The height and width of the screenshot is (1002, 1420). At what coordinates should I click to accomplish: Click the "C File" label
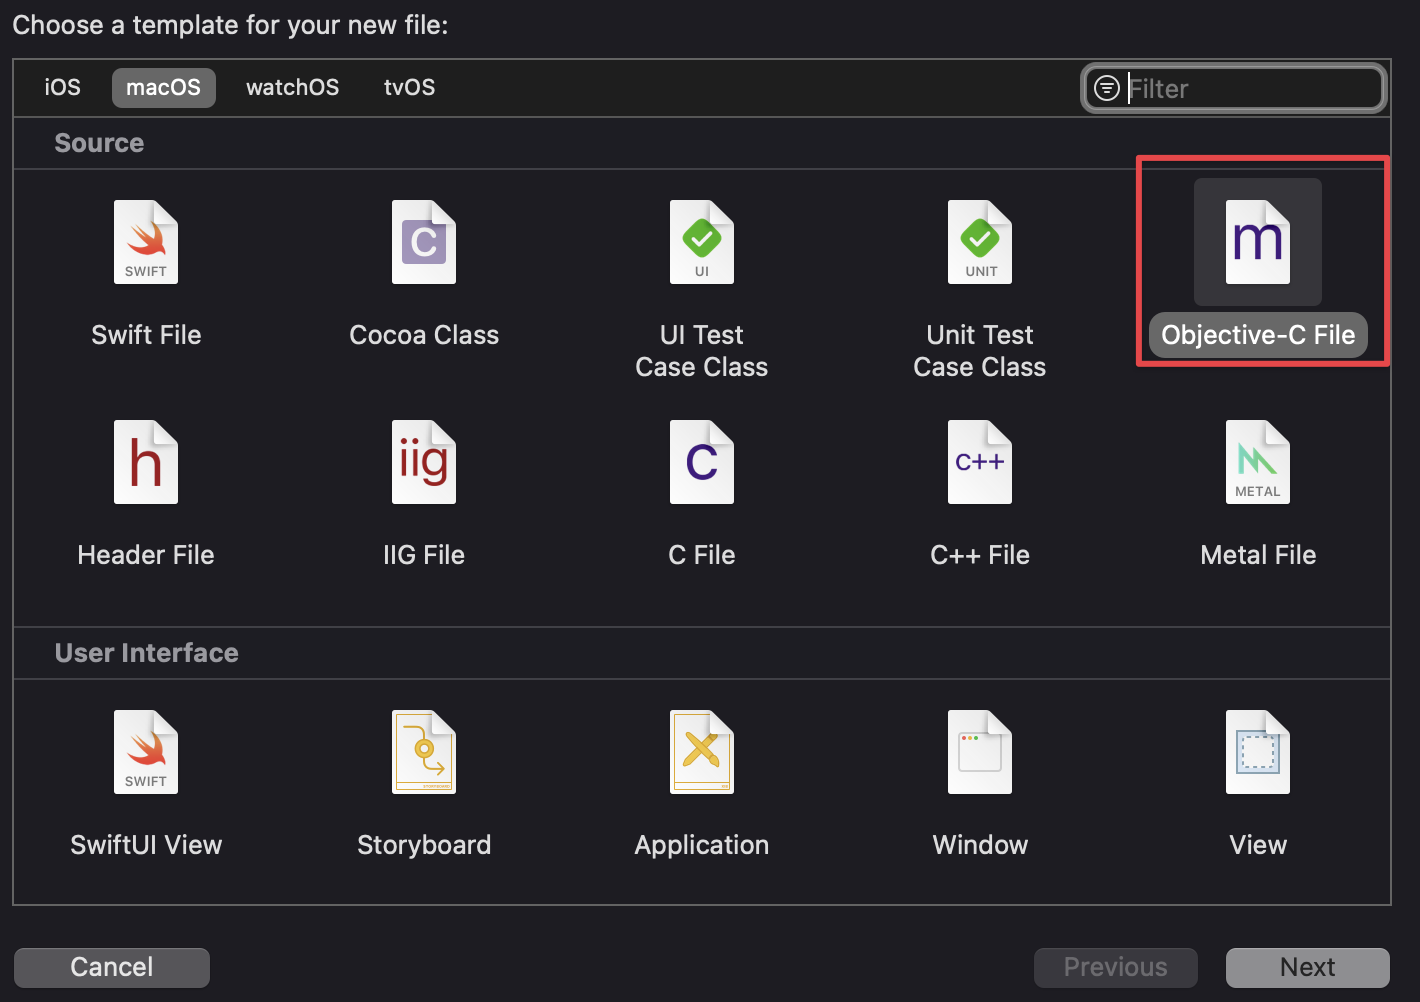coord(702,555)
